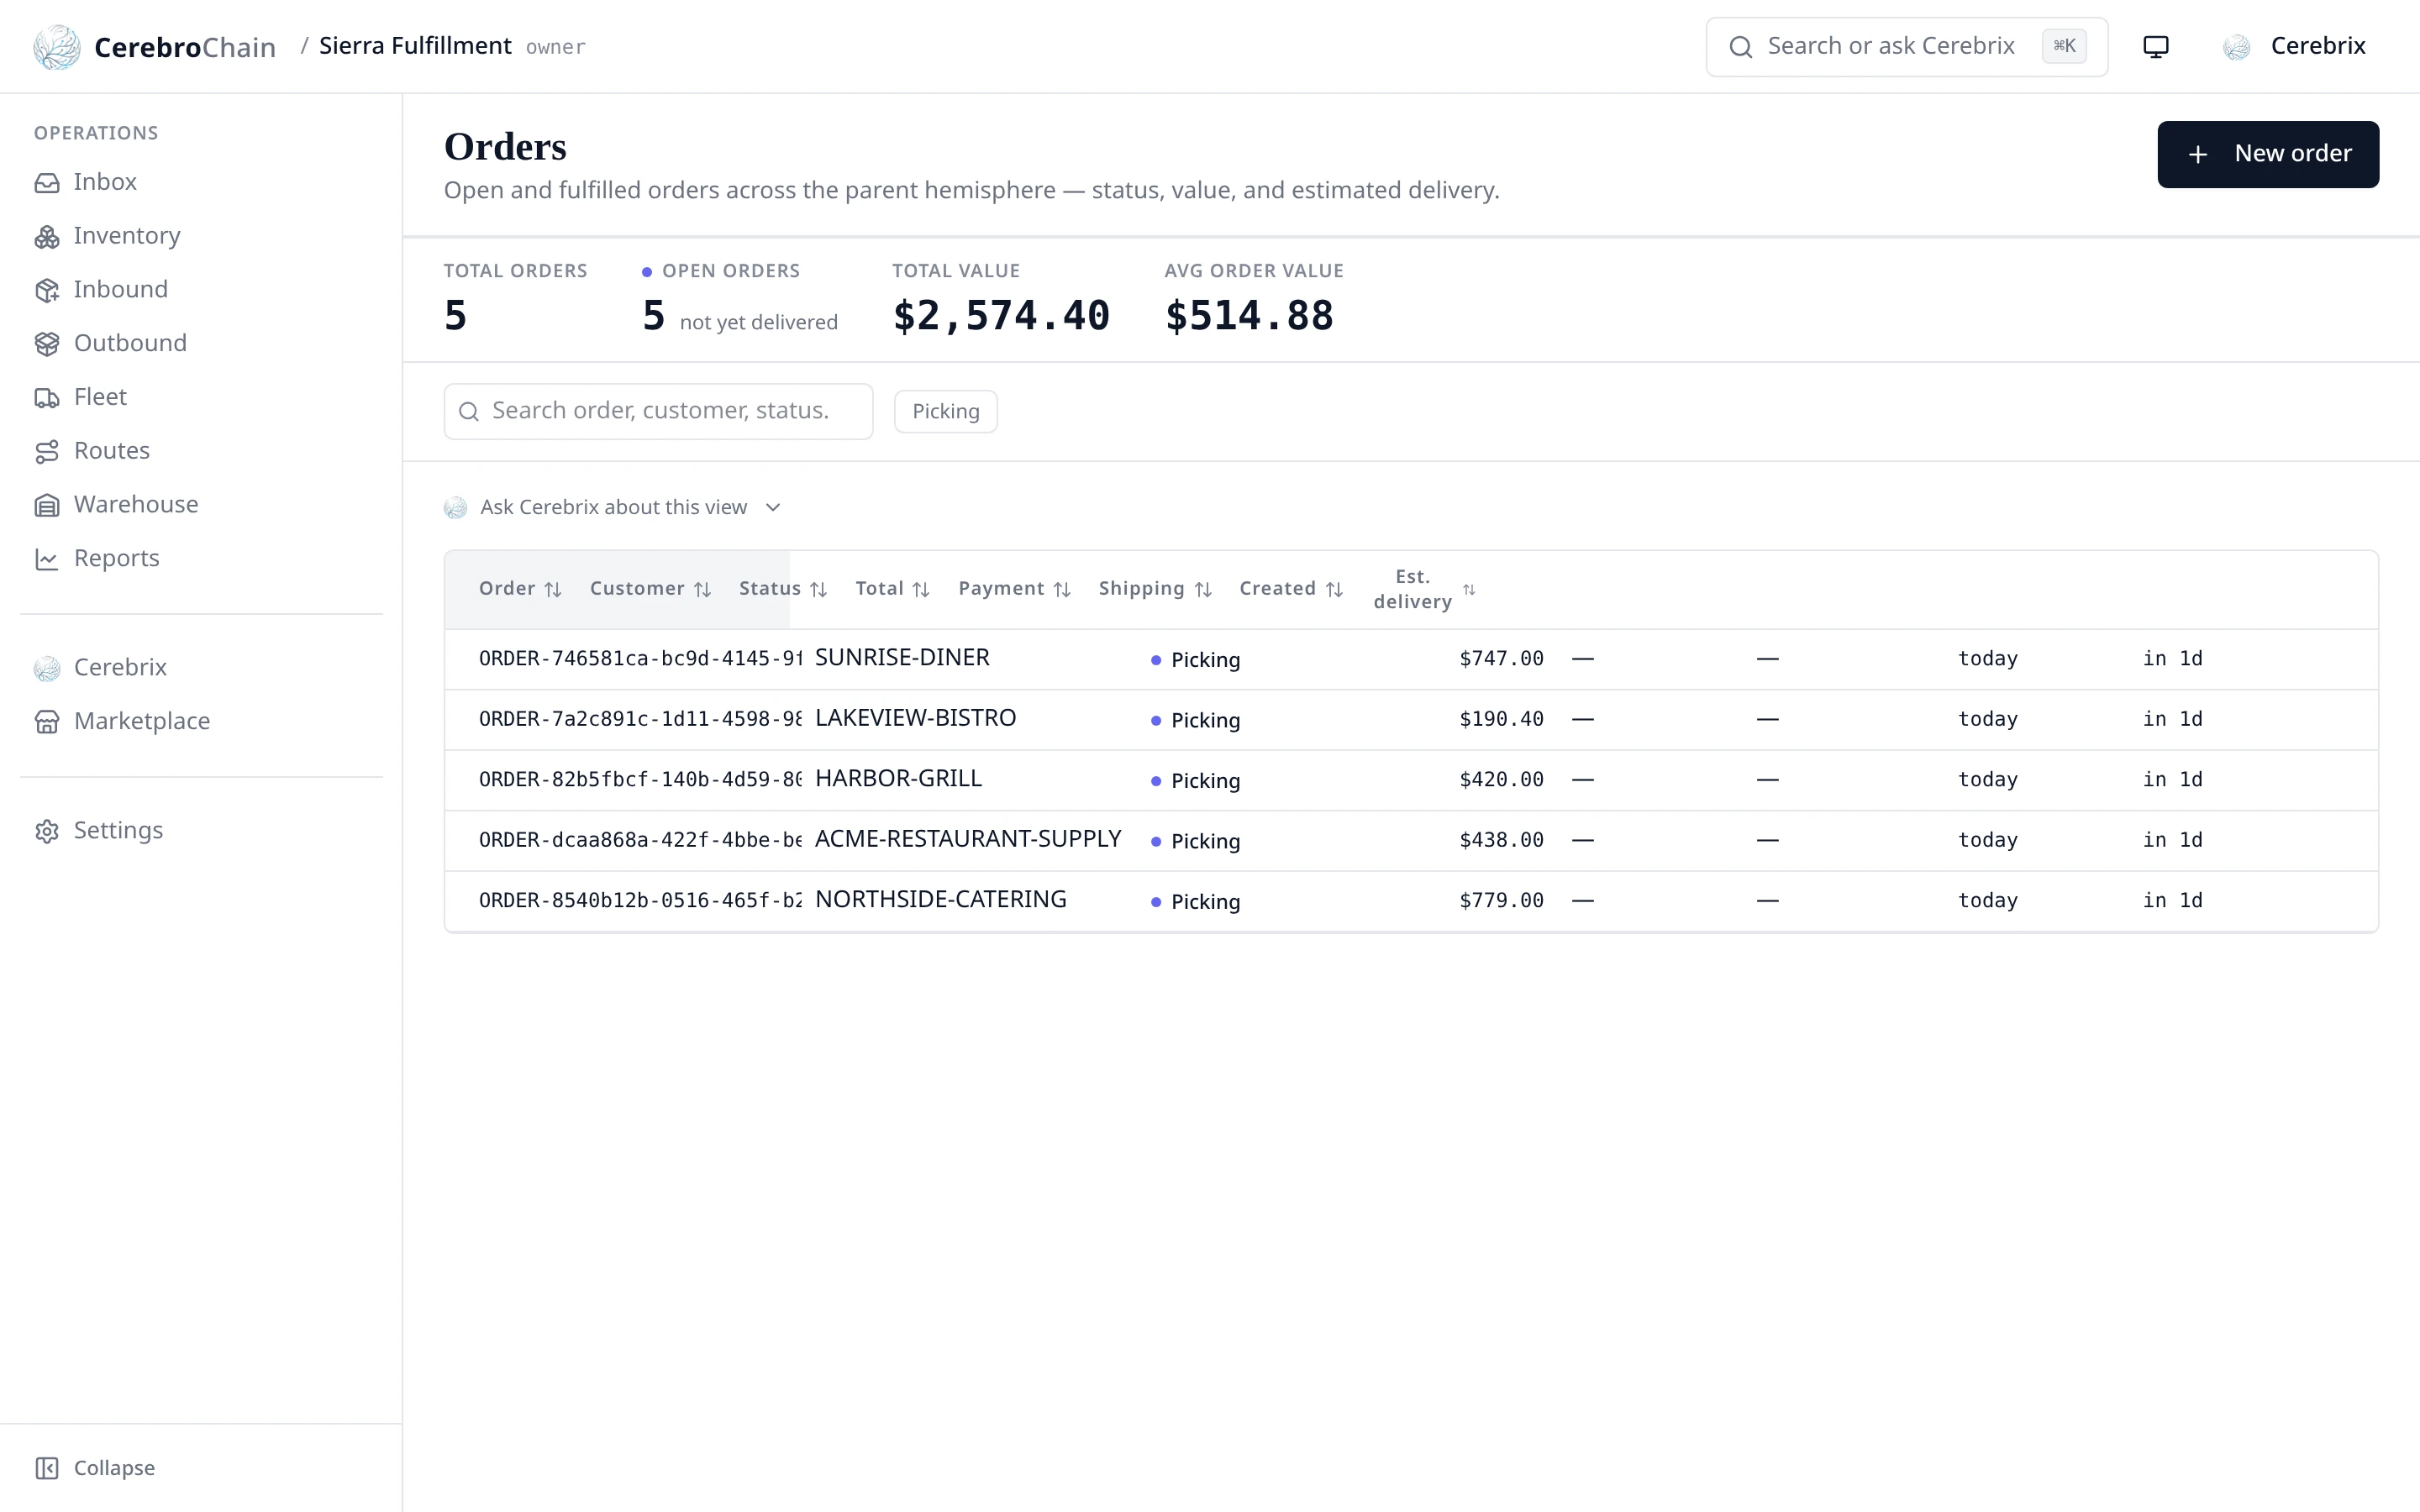This screenshot has width=2420, height=1512.
Task: Click the New order button
Action: 2268,154
